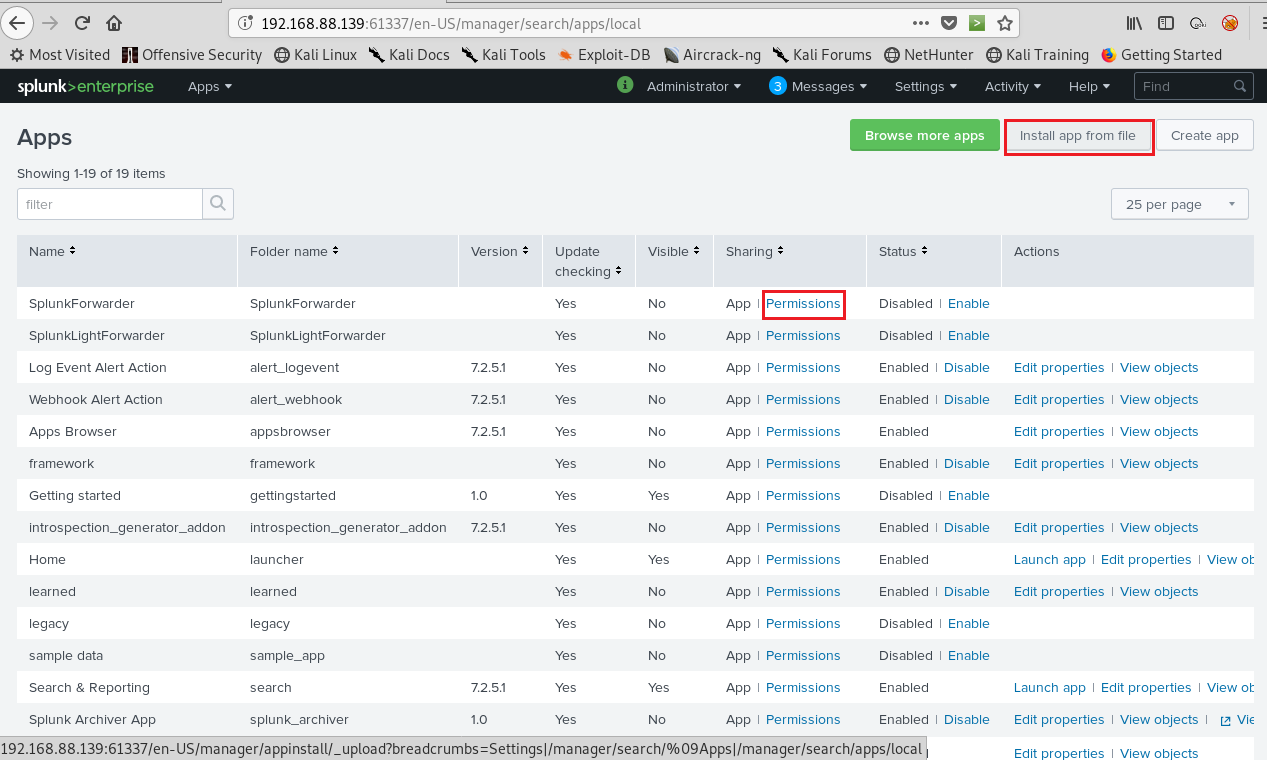
Task: Bookmark this page with the star
Action: tap(1005, 22)
